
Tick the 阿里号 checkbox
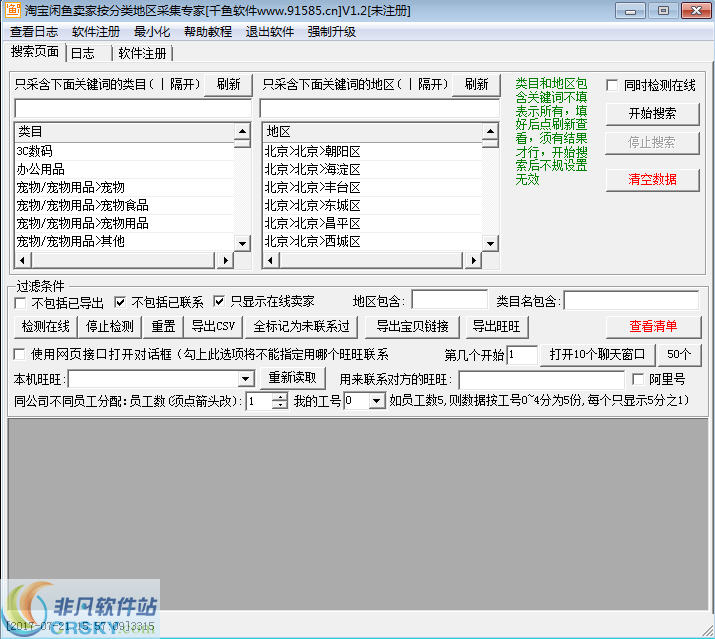(638, 379)
